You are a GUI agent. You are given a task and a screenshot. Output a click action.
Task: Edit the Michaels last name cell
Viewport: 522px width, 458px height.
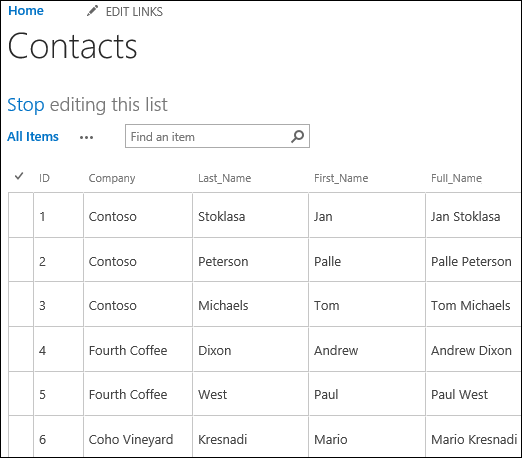click(251, 305)
